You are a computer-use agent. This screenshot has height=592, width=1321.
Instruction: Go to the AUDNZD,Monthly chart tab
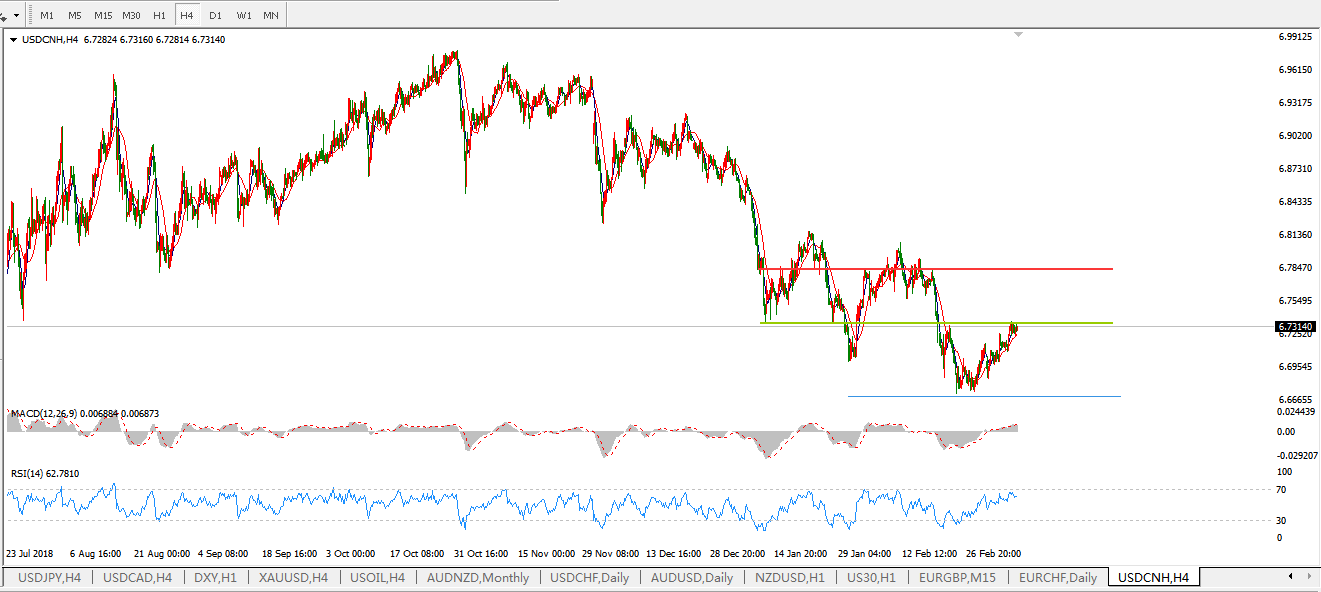(x=477, y=578)
